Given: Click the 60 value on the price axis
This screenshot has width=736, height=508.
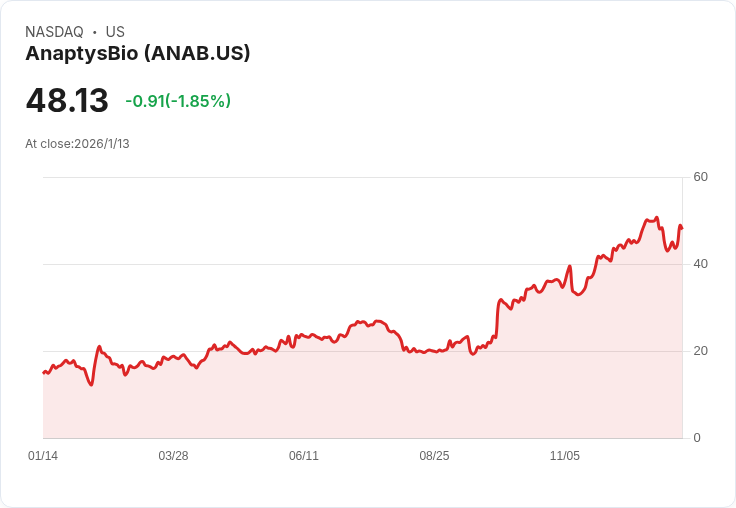Looking at the screenshot, I should pos(700,177).
